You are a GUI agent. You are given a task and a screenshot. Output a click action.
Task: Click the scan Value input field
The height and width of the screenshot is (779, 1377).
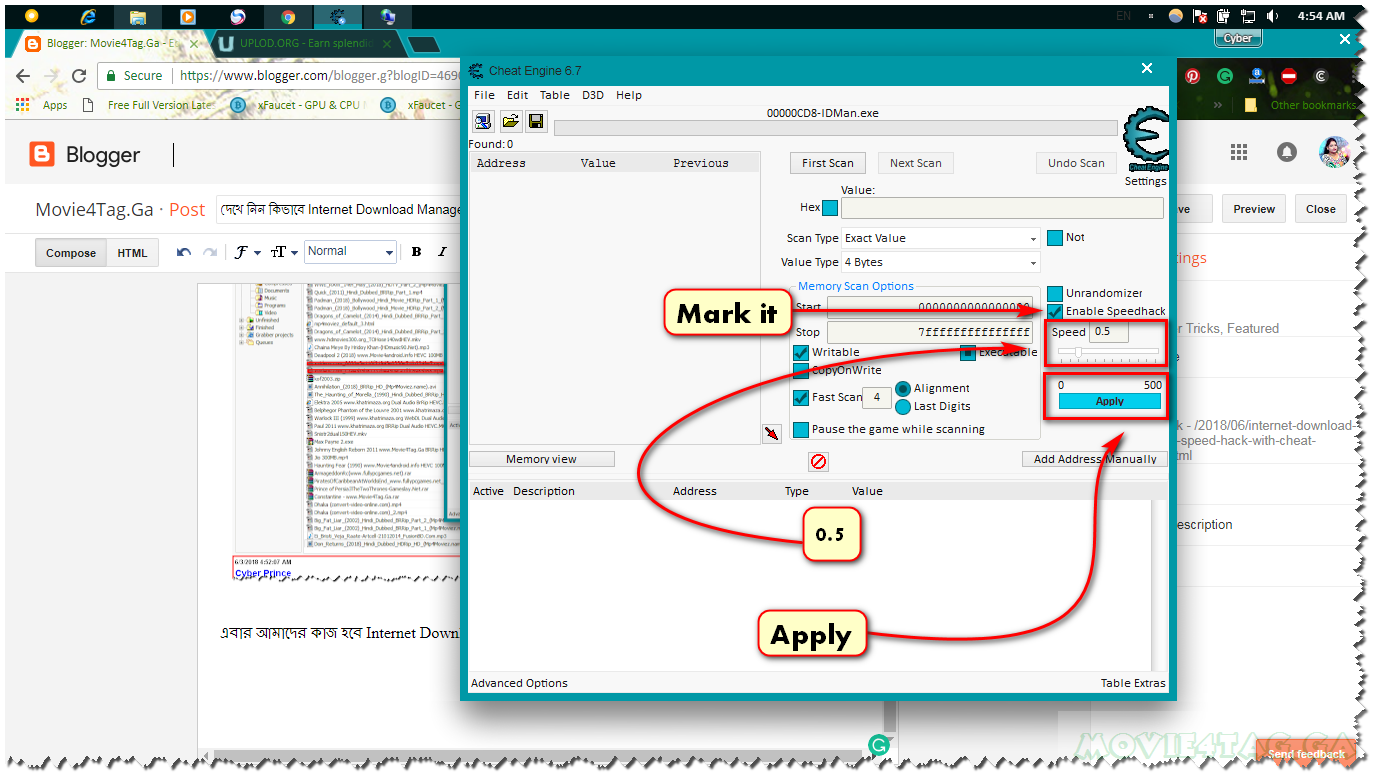1002,208
